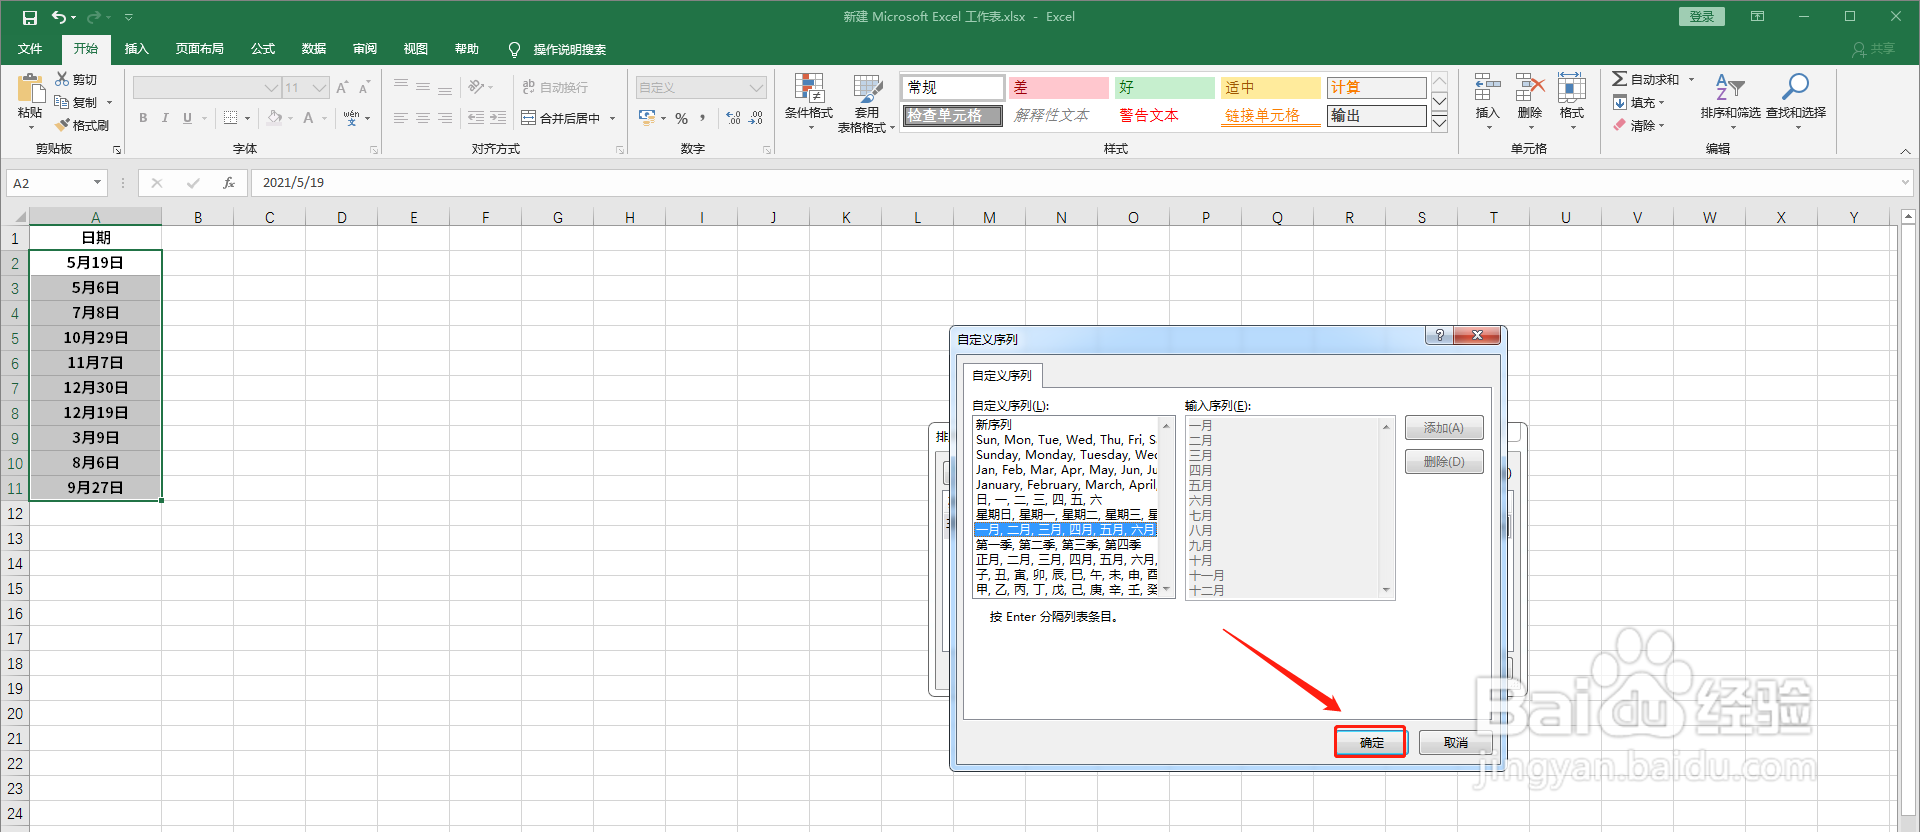This screenshot has height=832, width=1920.
Task: Select the Sunday, Monday list entry
Action: 1065,455
